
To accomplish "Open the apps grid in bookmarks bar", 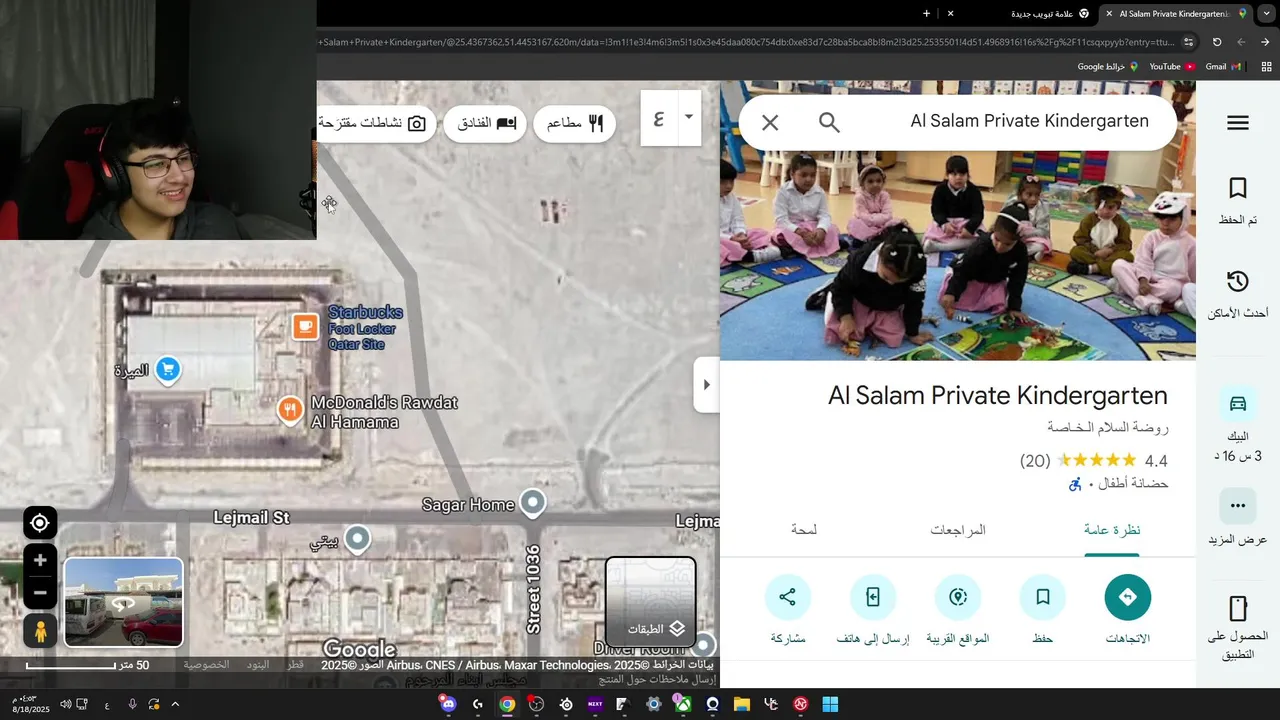I will click(1266, 67).
